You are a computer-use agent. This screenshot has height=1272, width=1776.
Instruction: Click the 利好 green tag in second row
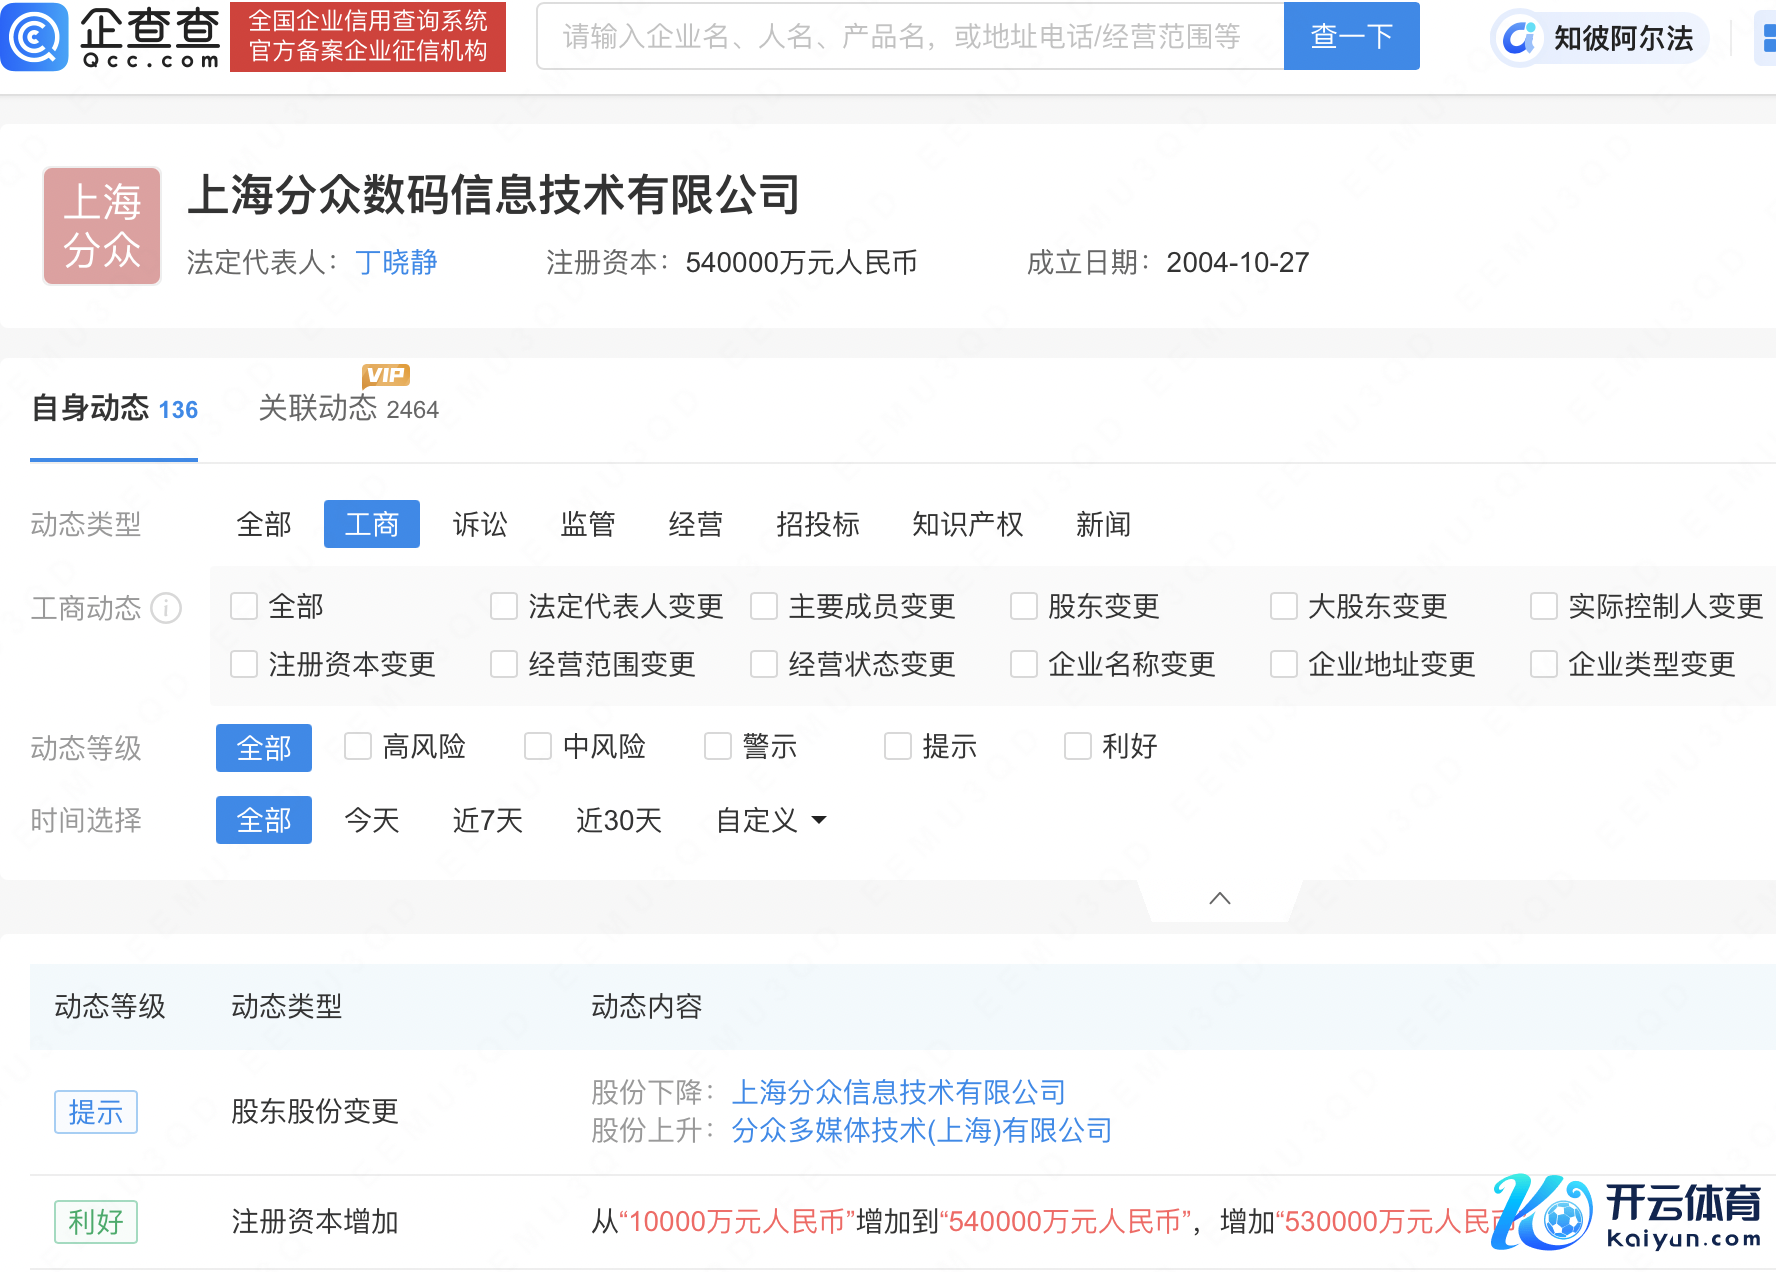click(x=96, y=1222)
